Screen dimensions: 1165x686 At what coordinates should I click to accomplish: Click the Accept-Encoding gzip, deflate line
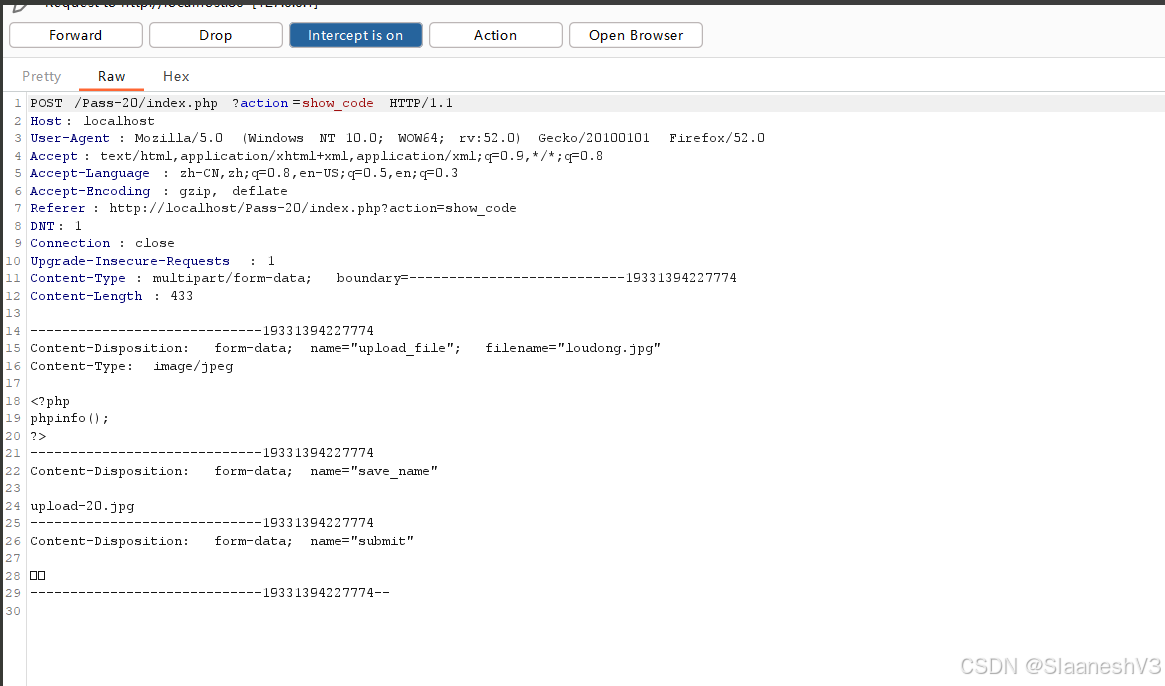(x=158, y=191)
